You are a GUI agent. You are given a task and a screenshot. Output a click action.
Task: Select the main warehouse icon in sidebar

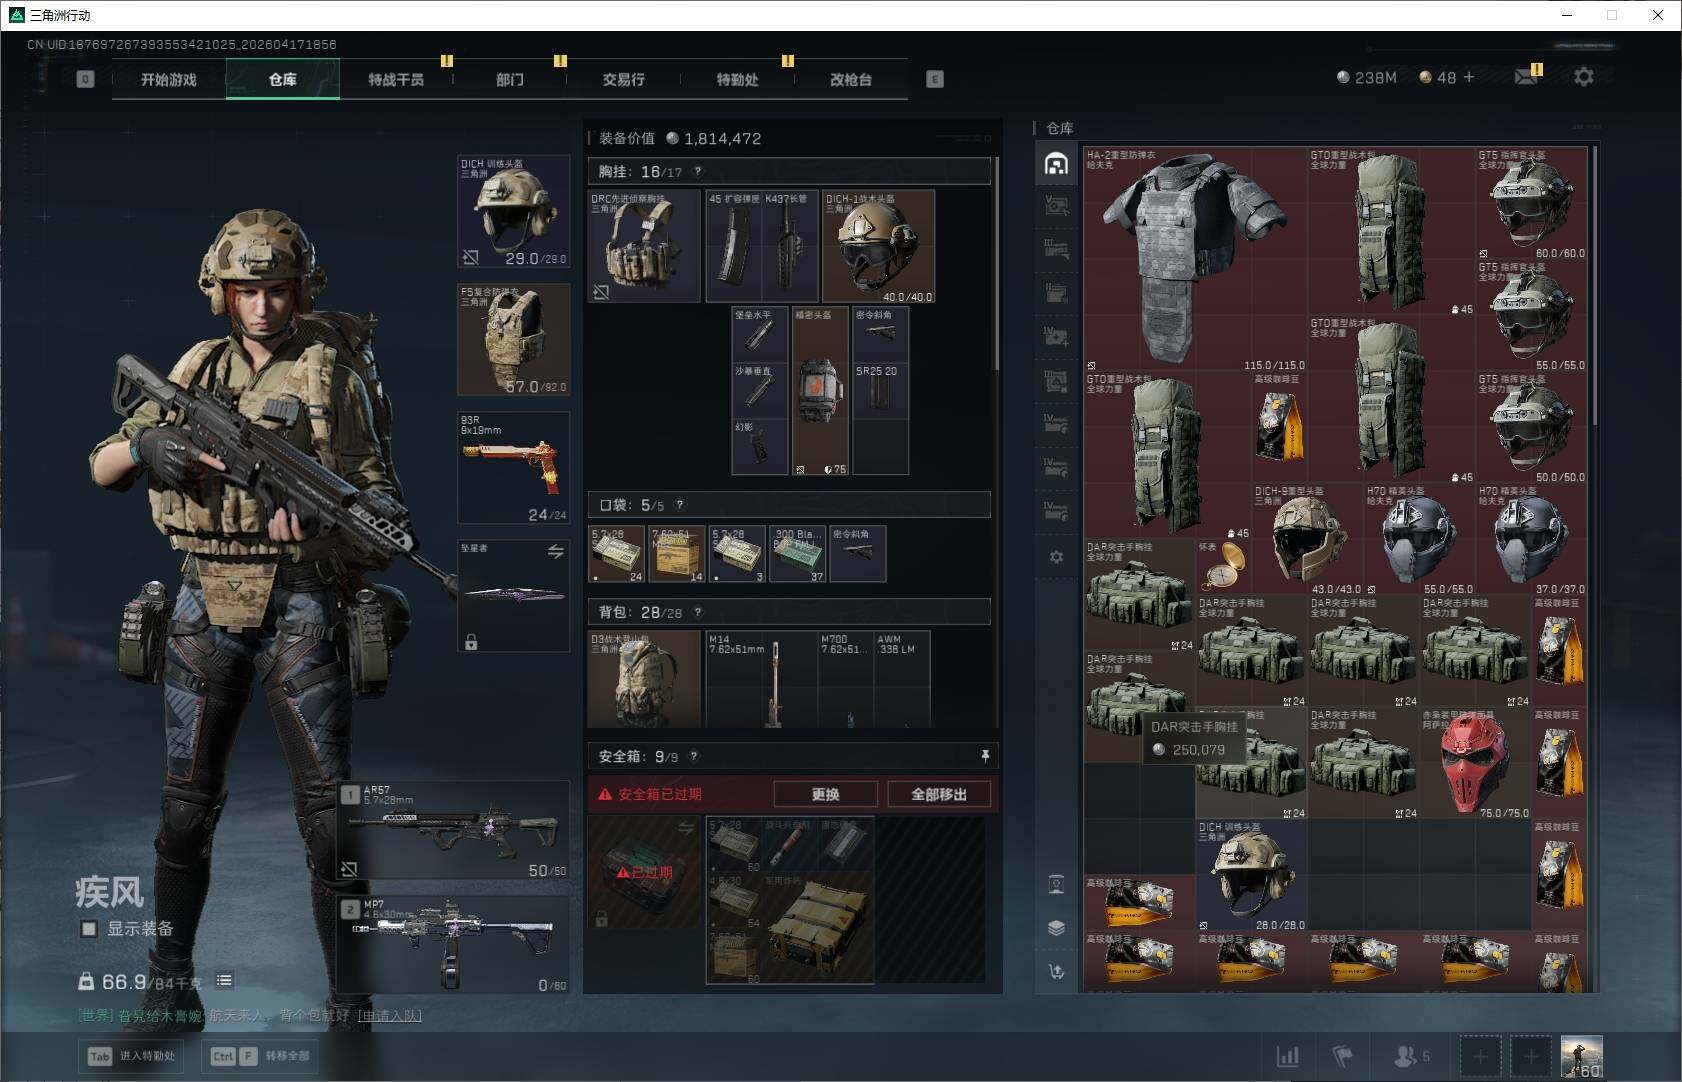pyautogui.click(x=1056, y=164)
